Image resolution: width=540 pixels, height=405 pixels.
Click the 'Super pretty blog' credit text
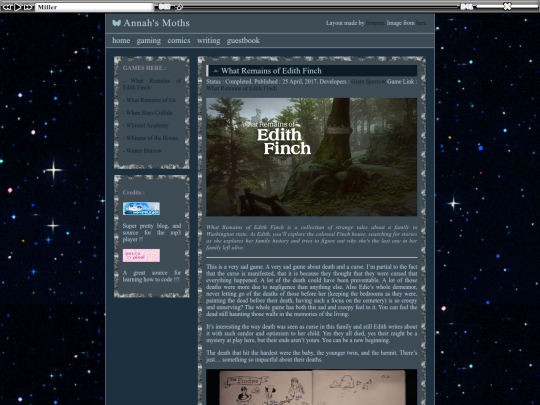(152, 232)
